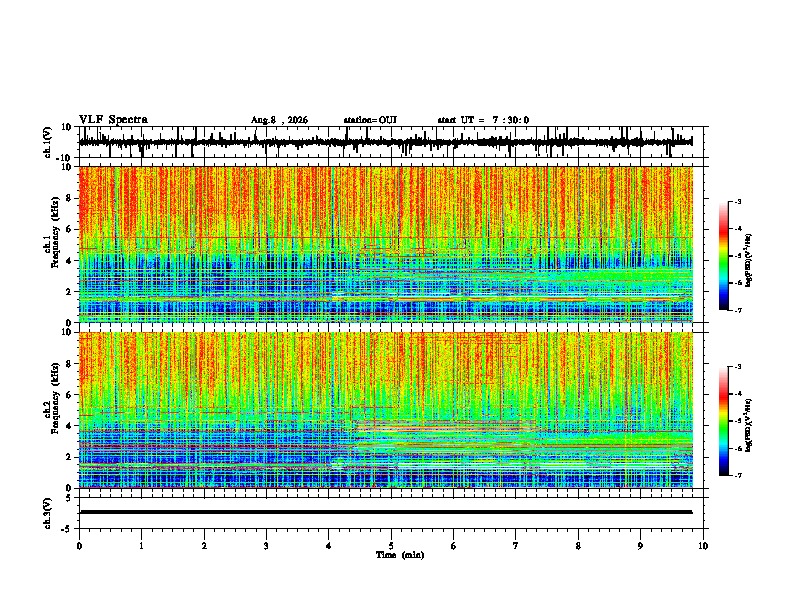Click the flat ch.3 voltage trace line

point(386,512)
